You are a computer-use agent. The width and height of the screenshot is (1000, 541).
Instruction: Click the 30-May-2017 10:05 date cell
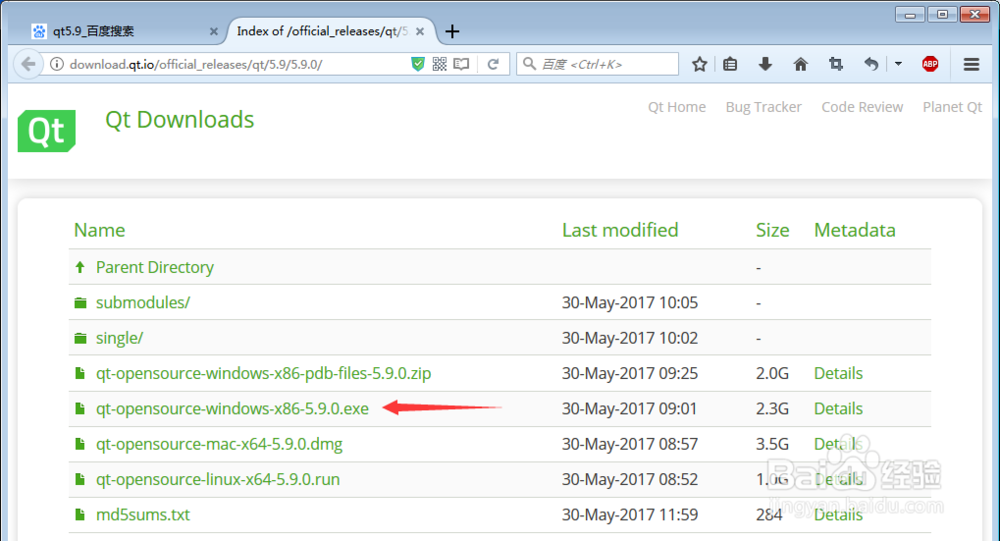click(x=629, y=302)
